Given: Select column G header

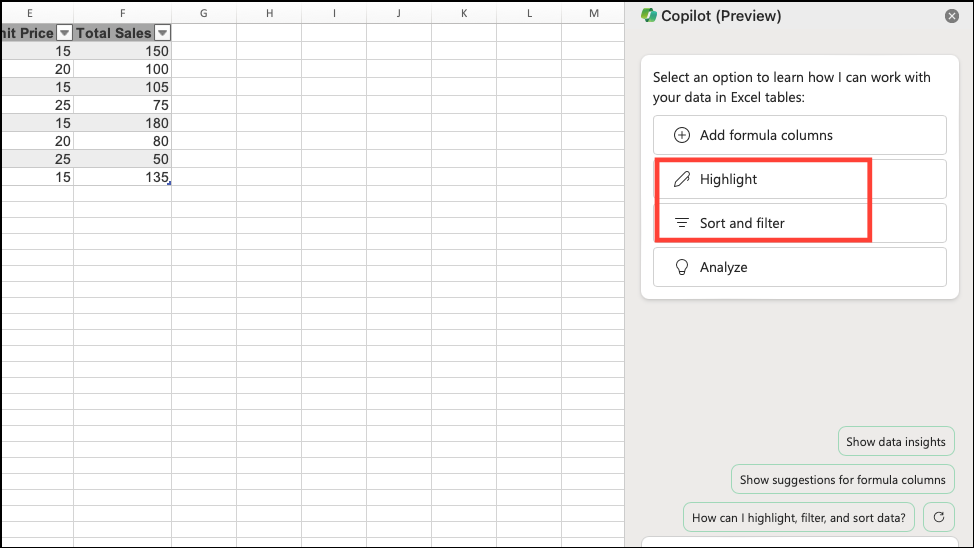Looking at the screenshot, I should click(x=204, y=13).
